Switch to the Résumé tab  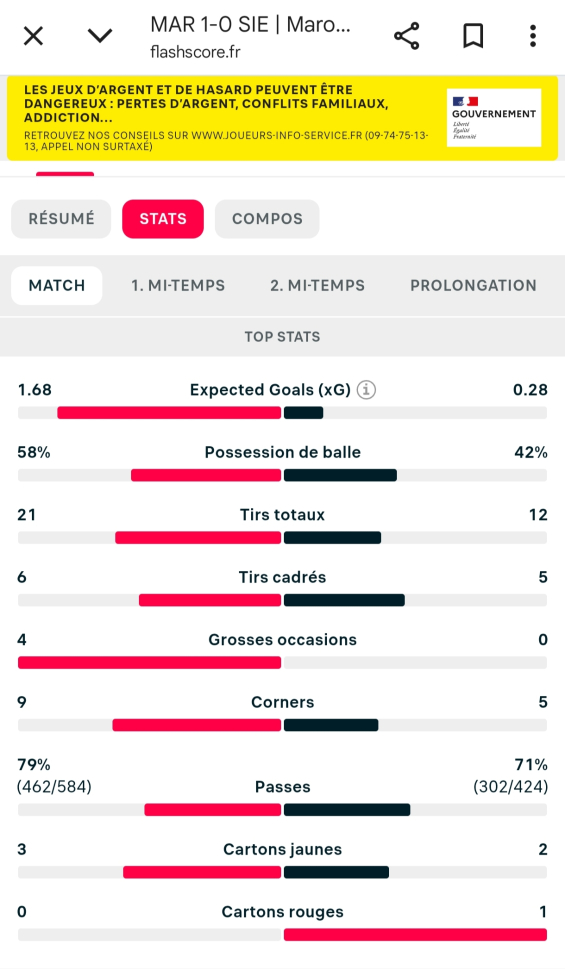[x=61, y=219]
